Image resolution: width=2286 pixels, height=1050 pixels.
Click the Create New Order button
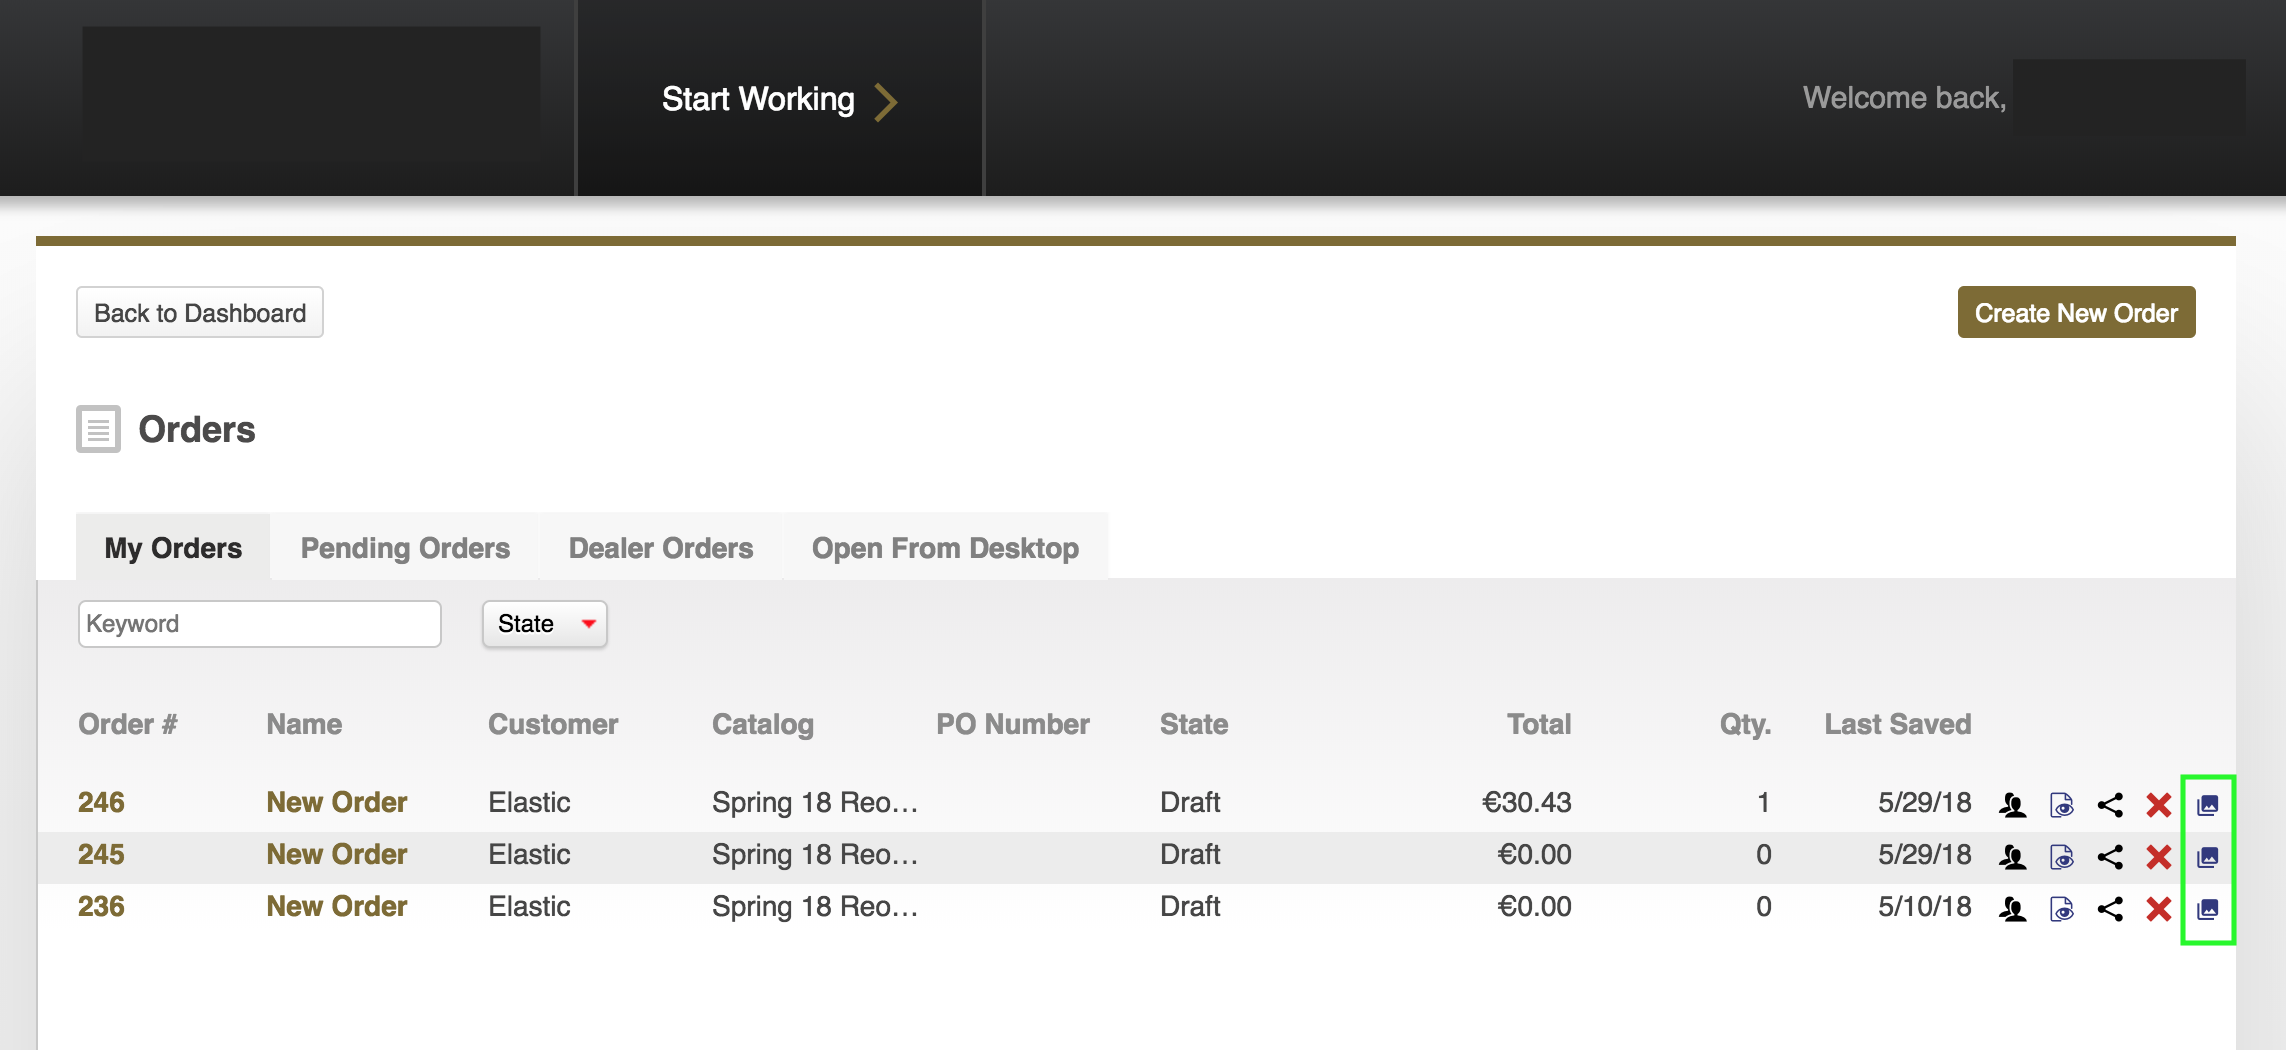coord(2076,313)
